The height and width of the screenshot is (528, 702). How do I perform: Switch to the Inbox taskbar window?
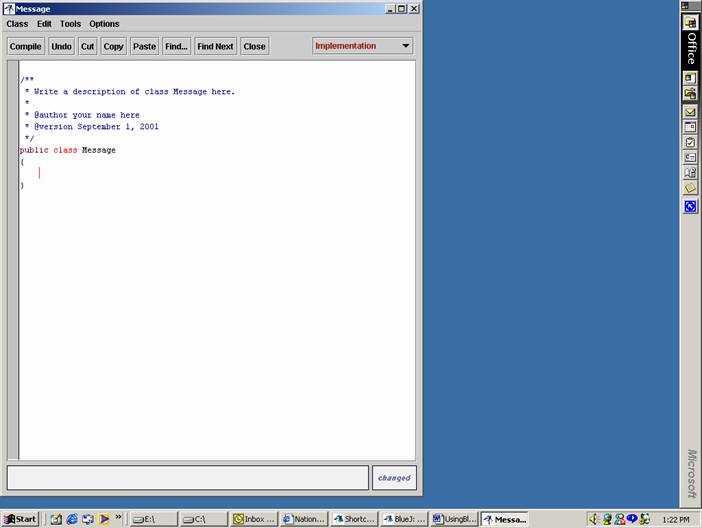point(254,519)
